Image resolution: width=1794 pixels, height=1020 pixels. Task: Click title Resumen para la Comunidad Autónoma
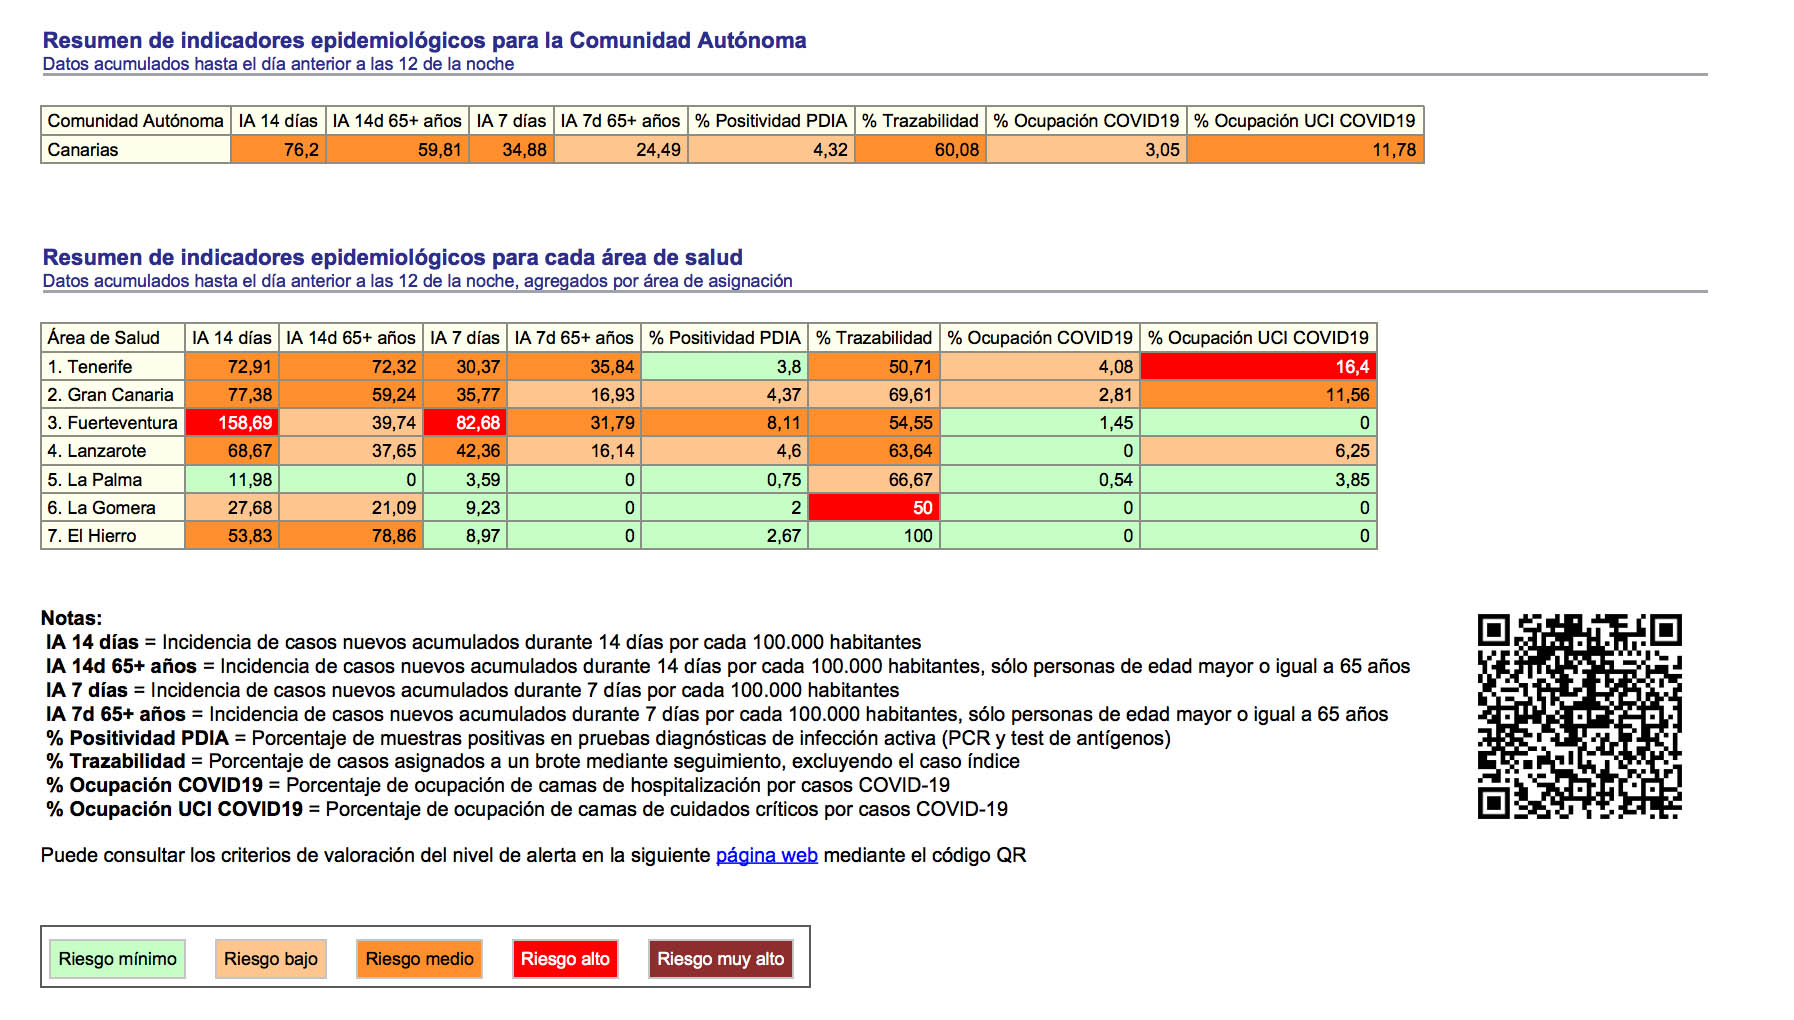click(x=424, y=41)
